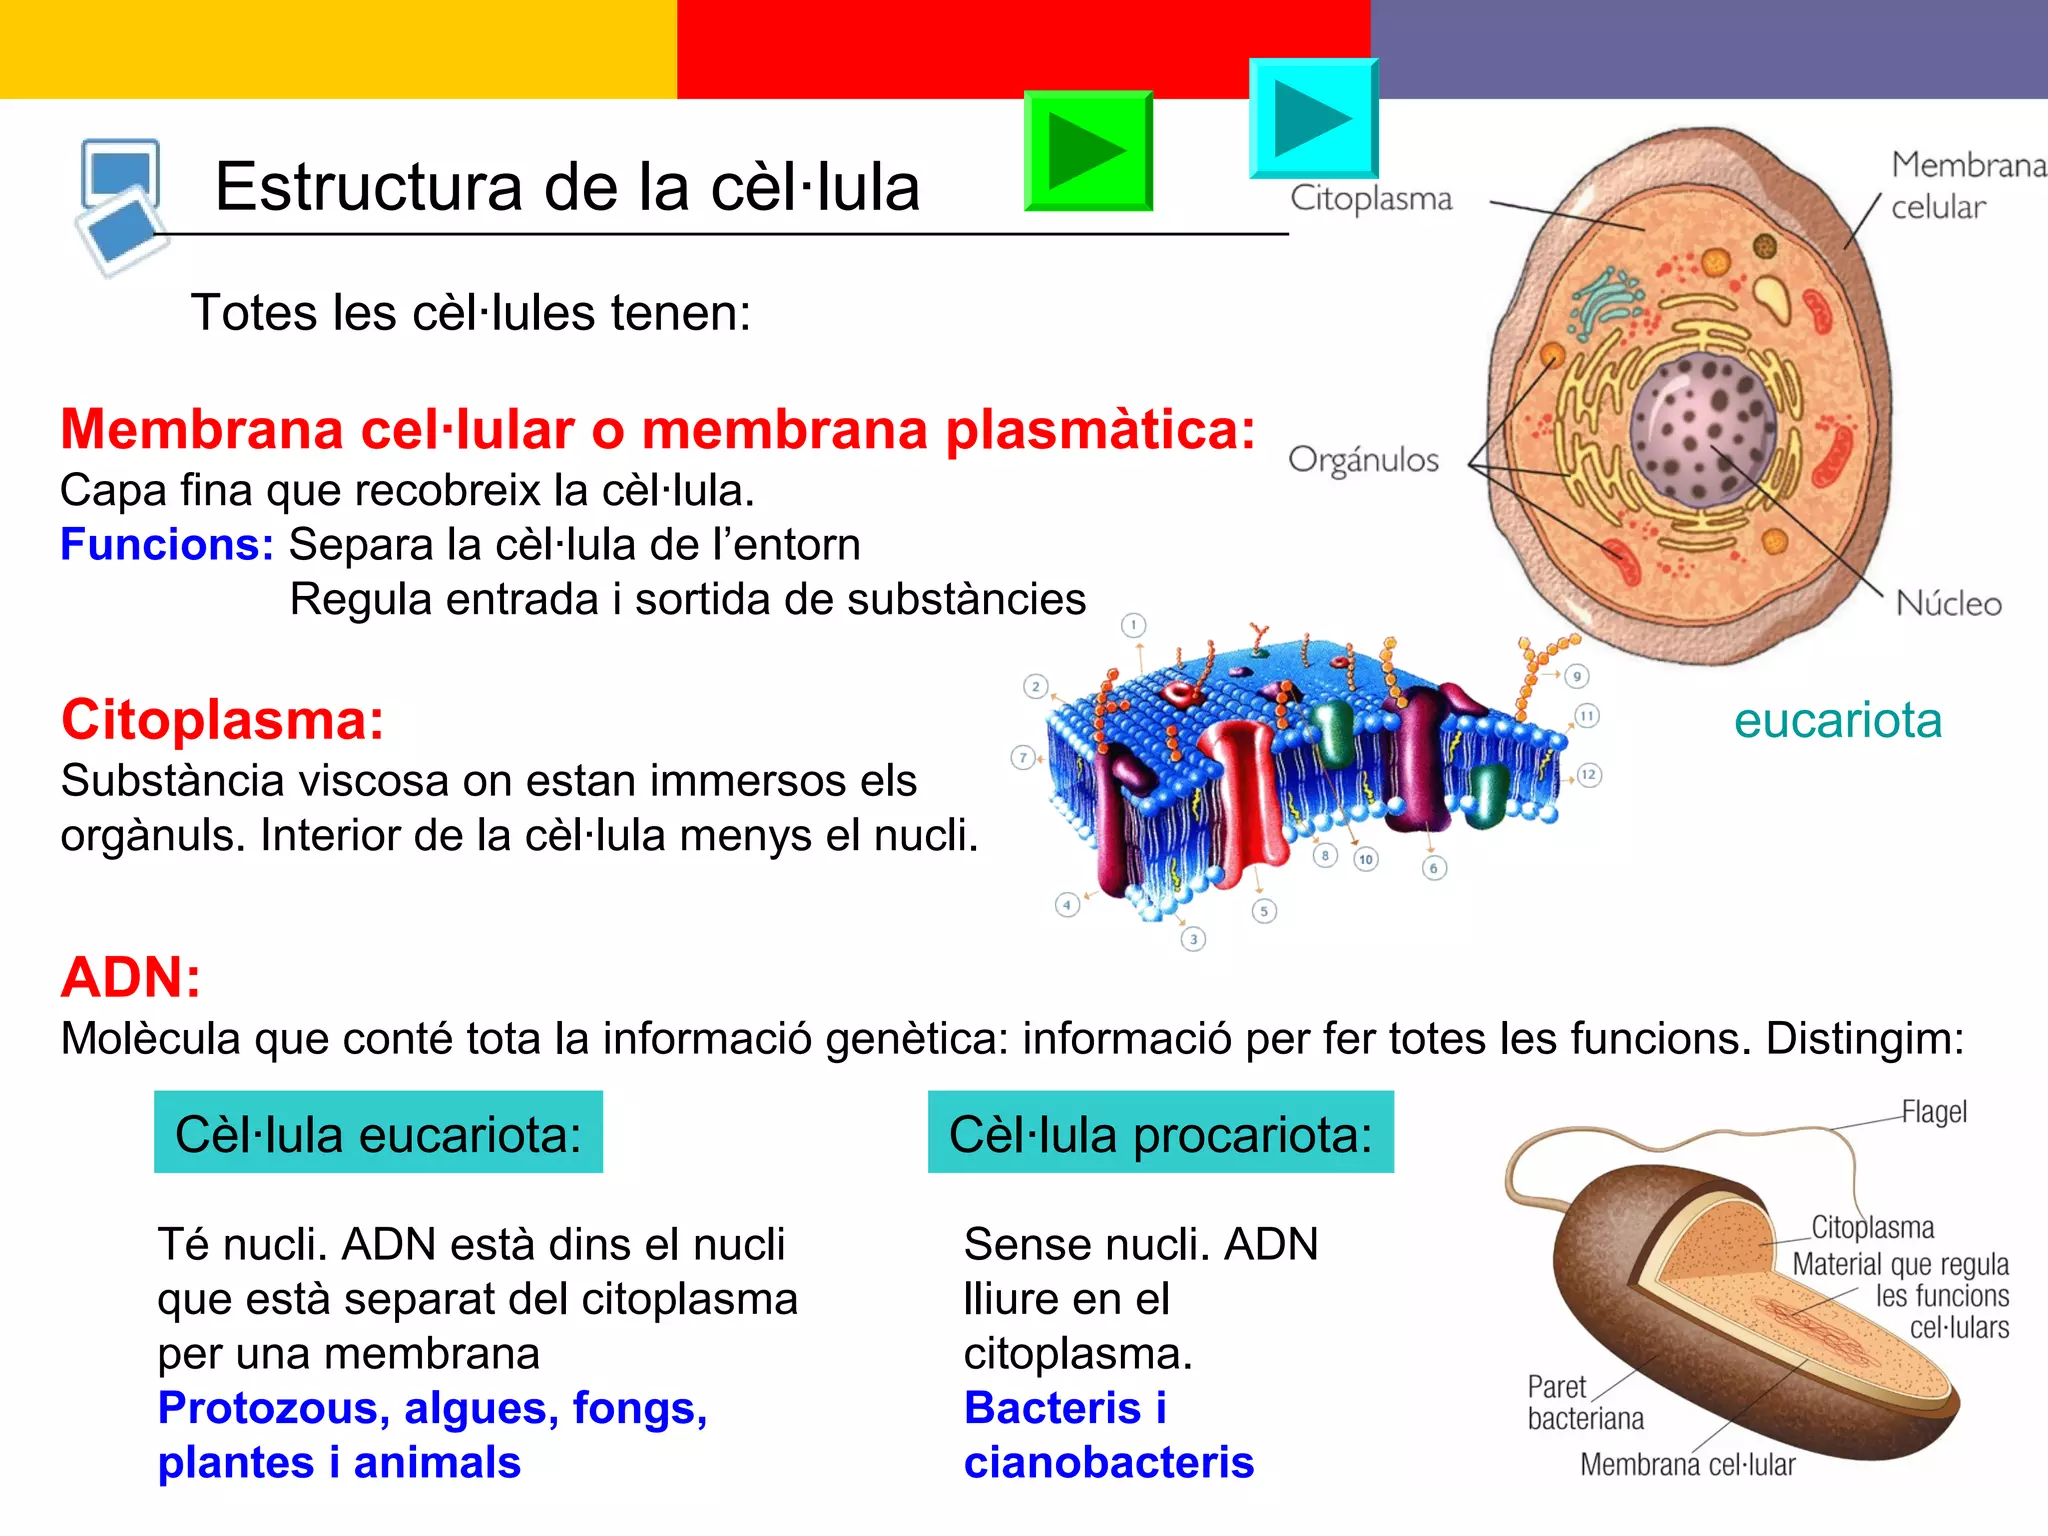Select the 'Cèl·lula procariota:' teal box
Viewport: 2048px width, 1536px height.
1160,1133
